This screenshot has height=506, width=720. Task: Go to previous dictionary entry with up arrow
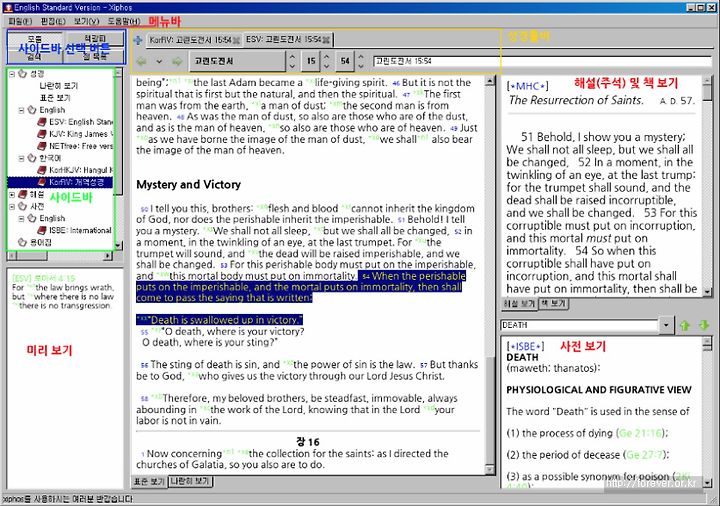pos(685,326)
